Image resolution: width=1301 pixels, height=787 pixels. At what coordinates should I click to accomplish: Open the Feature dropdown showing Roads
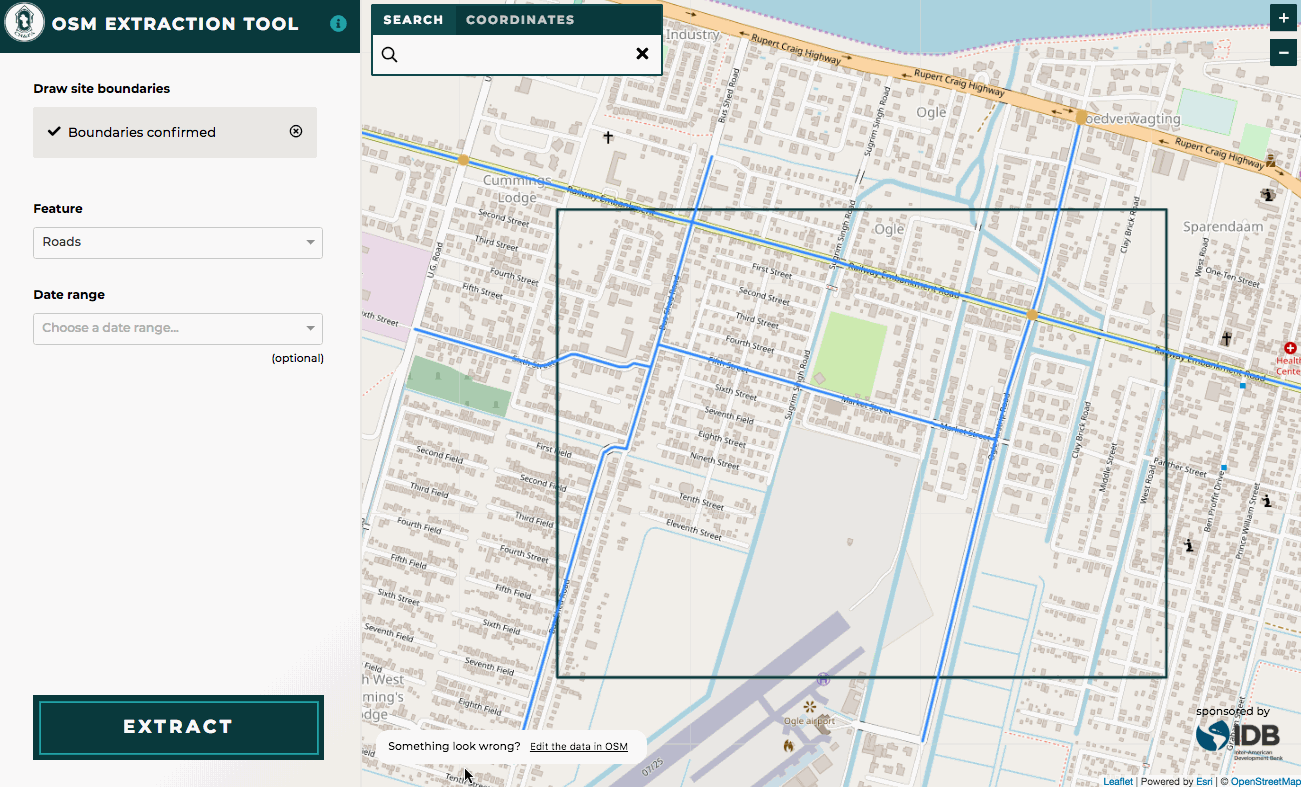click(x=177, y=242)
